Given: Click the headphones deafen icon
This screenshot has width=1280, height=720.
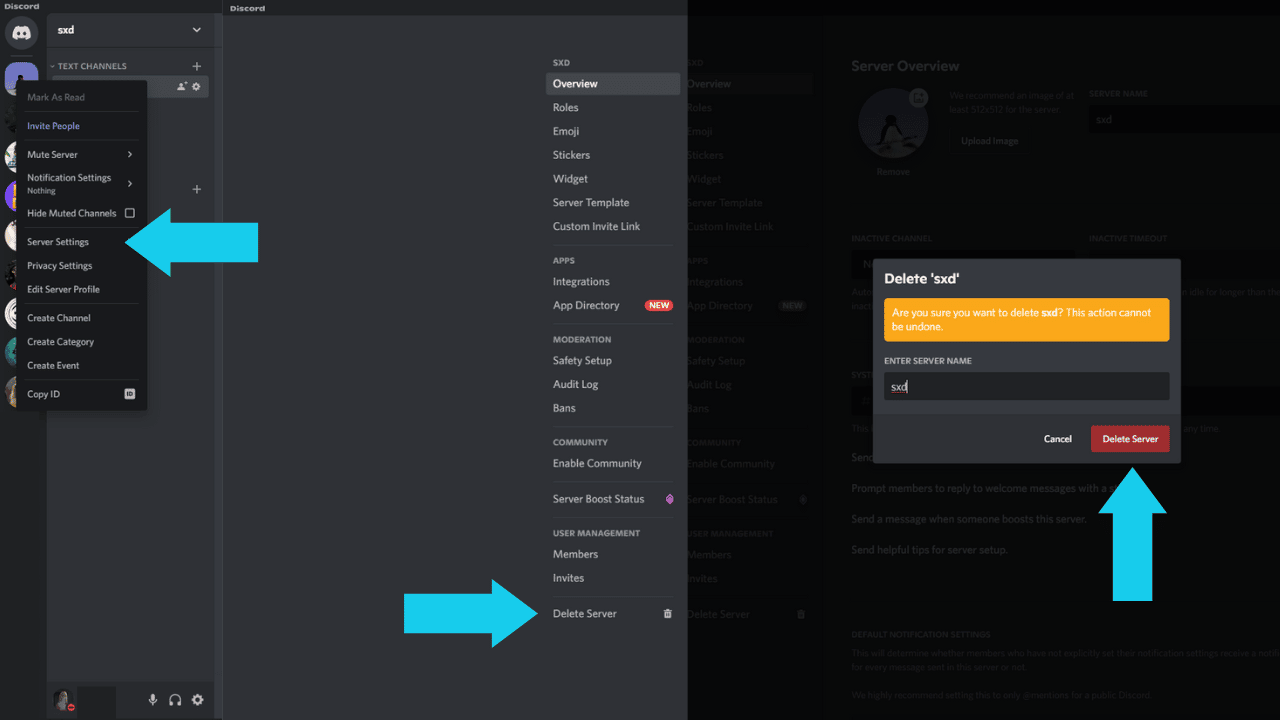Looking at the screenshot, I should click(x=175, y=700).
